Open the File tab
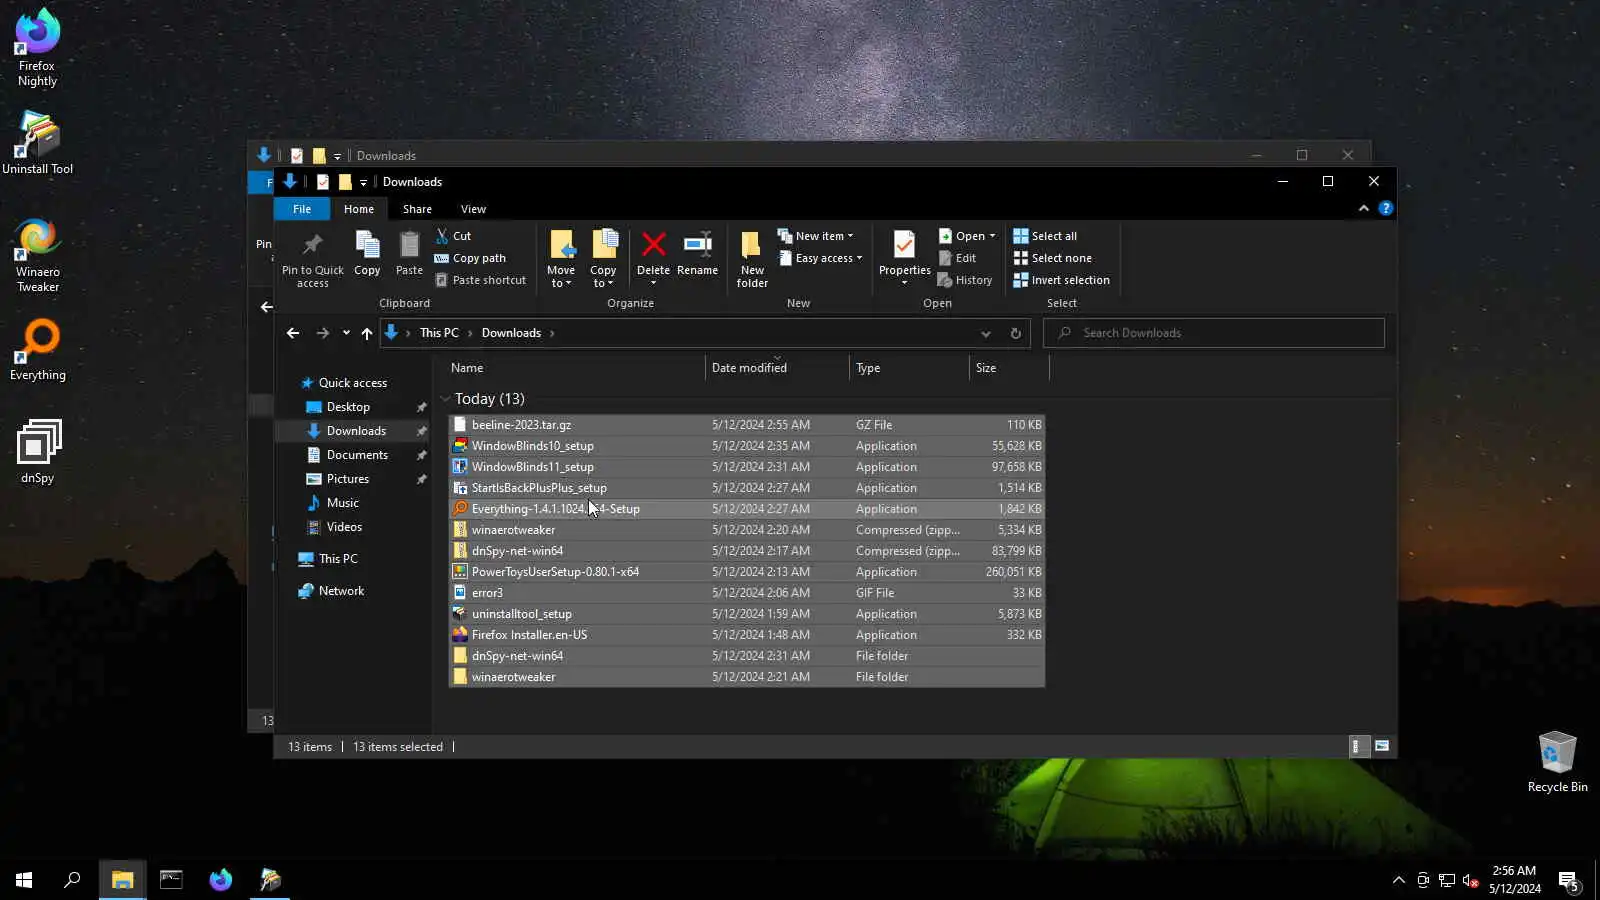 pos(302,209)
